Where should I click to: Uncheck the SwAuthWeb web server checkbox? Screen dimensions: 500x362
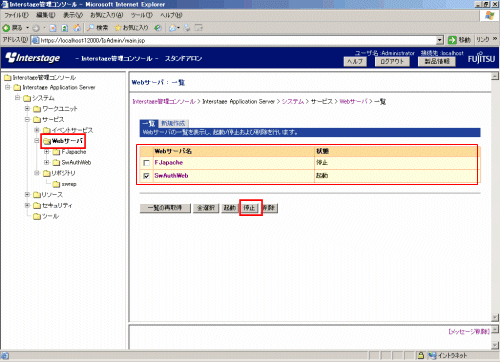146,176
